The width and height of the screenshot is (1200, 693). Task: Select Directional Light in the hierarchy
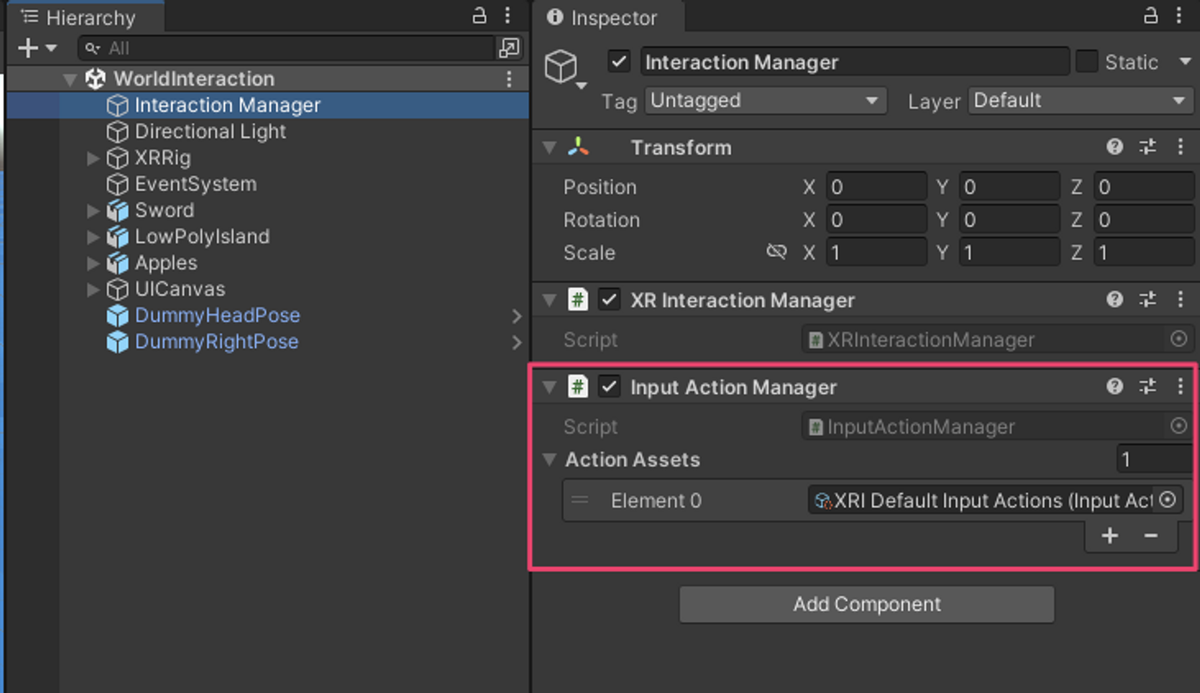tap(210, 132)
